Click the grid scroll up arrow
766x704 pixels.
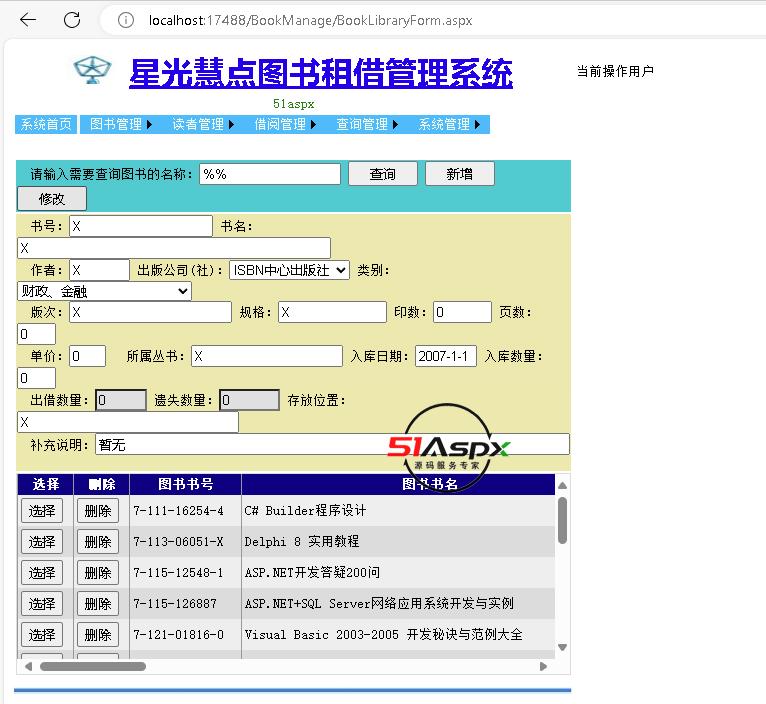[x=562, y=485]
